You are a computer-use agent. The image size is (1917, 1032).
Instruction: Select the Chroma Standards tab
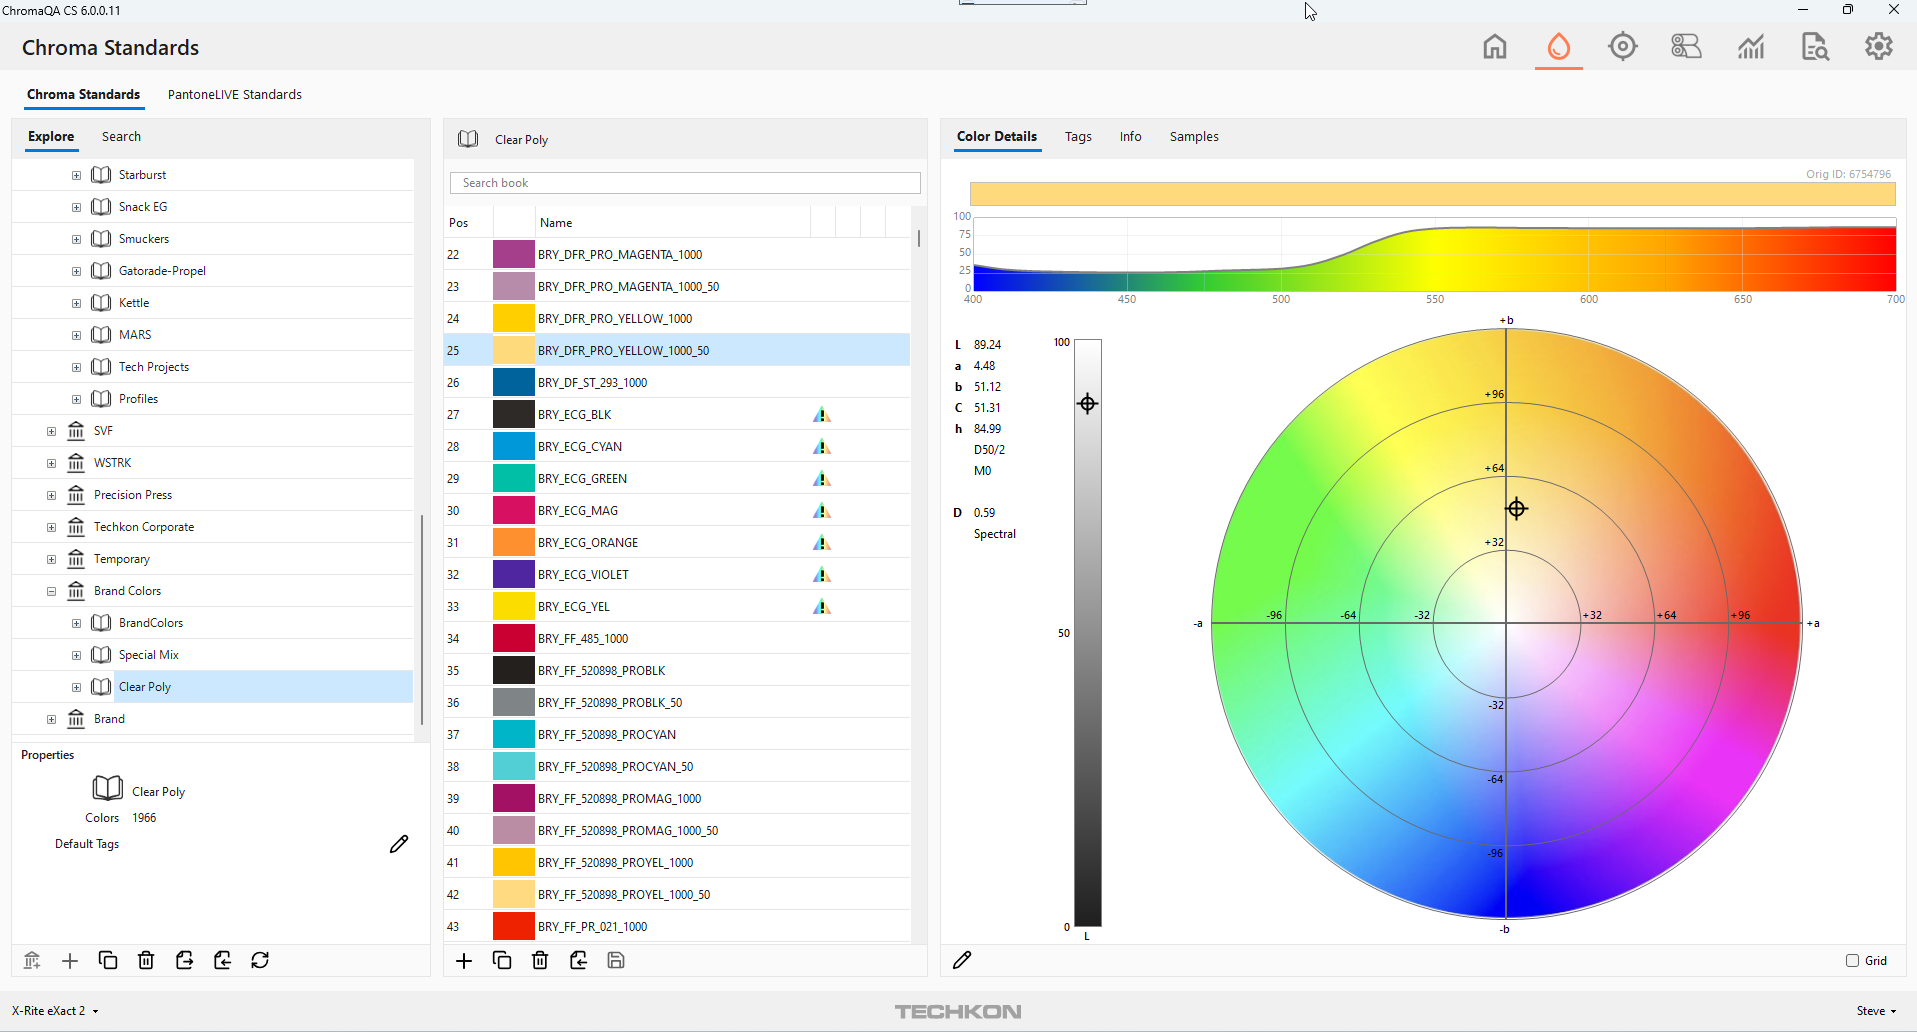tap(83, 94)
